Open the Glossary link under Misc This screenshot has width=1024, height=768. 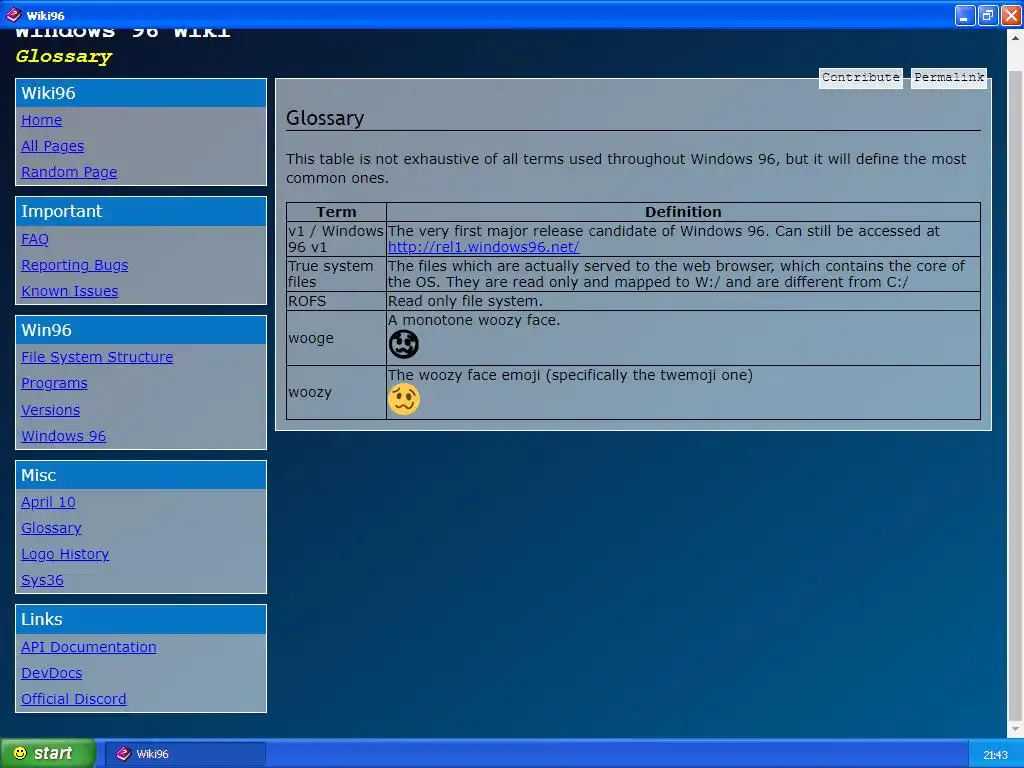click(51, 528)
